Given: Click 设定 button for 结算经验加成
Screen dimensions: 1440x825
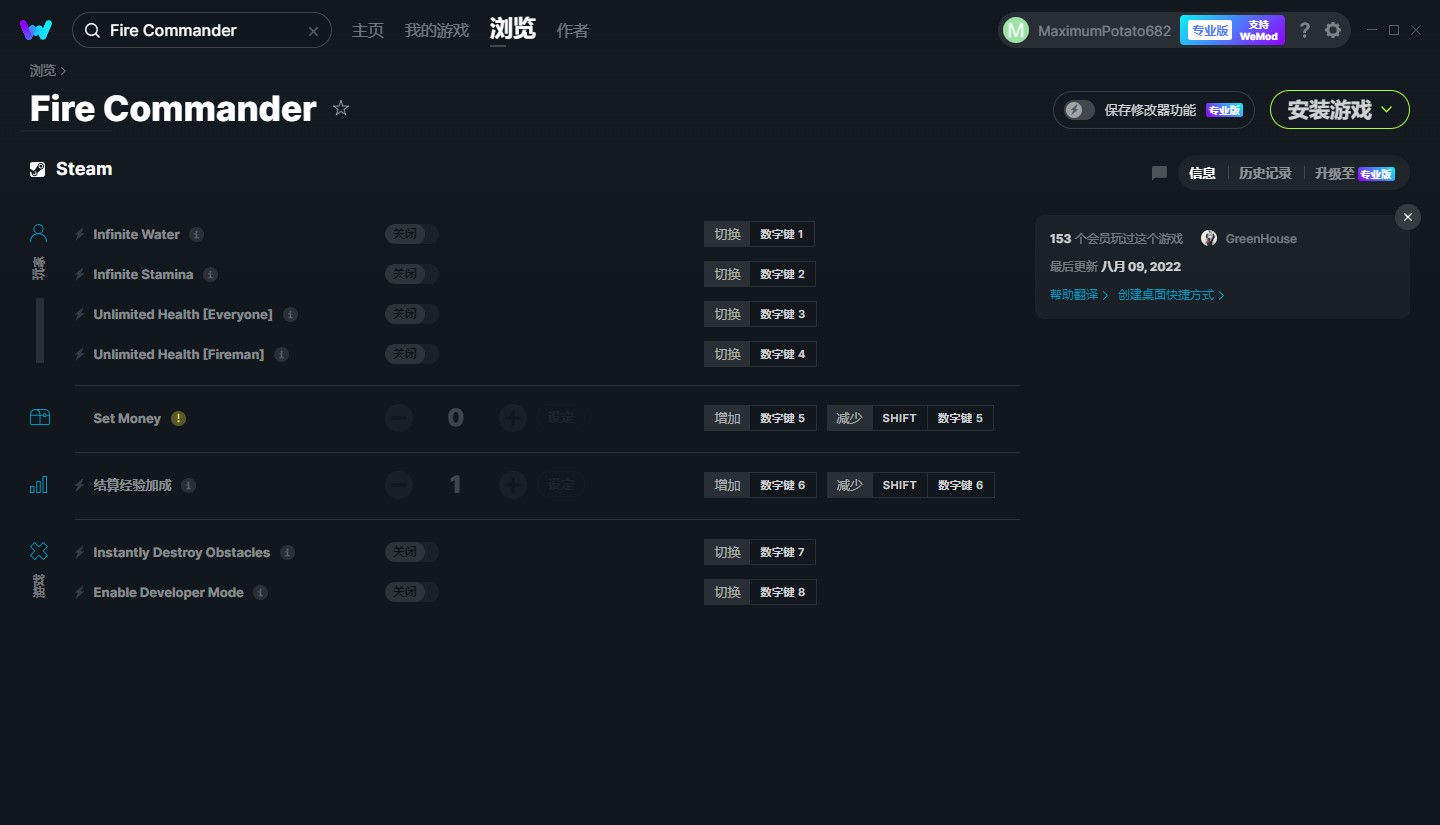Looking at the screenshot, I should 561,485.
